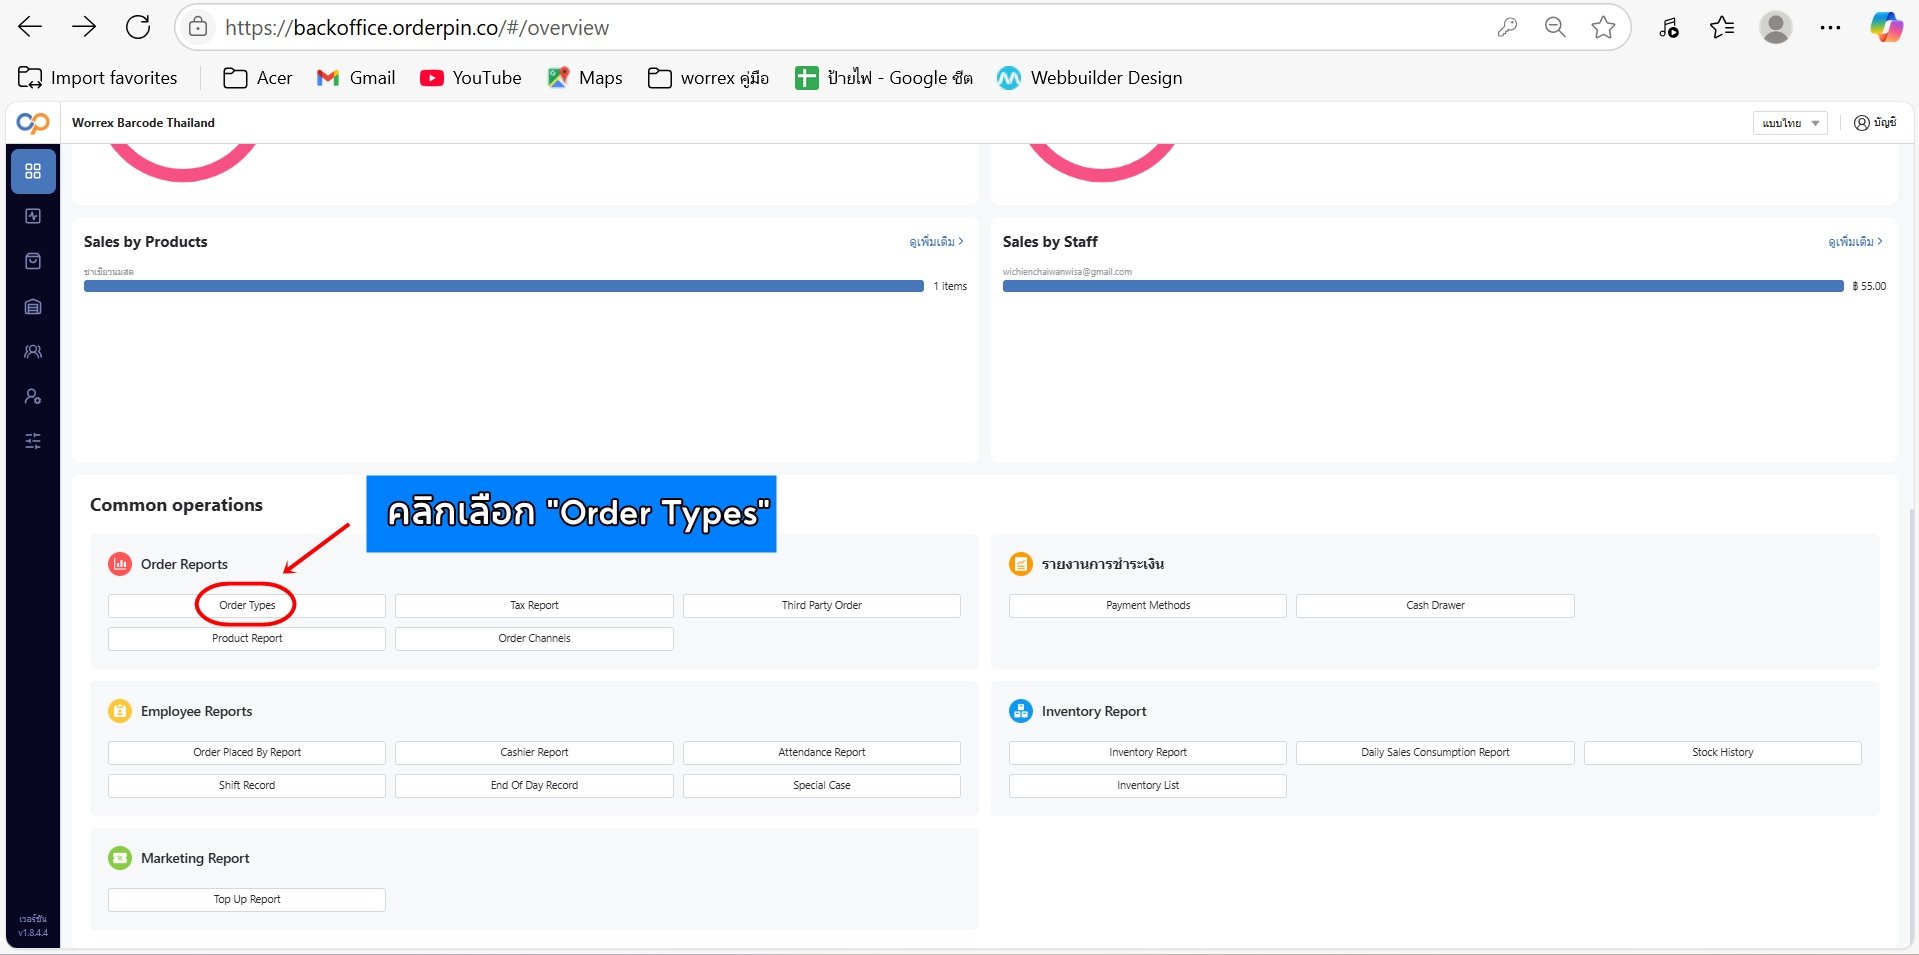
Task: Open the shopping bag sidebar icon
Action: 33,261
